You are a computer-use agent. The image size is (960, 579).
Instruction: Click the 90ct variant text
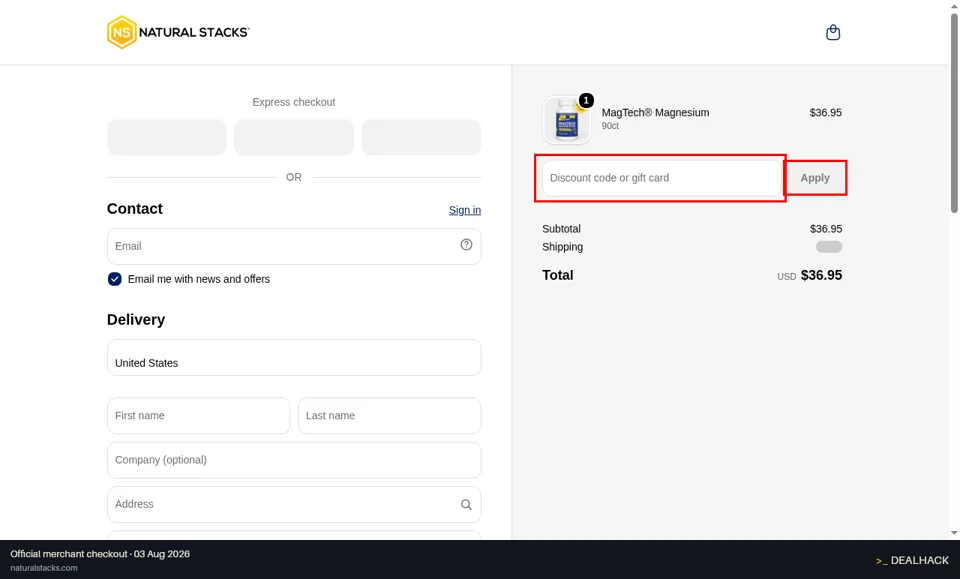(x=610, y=125)
